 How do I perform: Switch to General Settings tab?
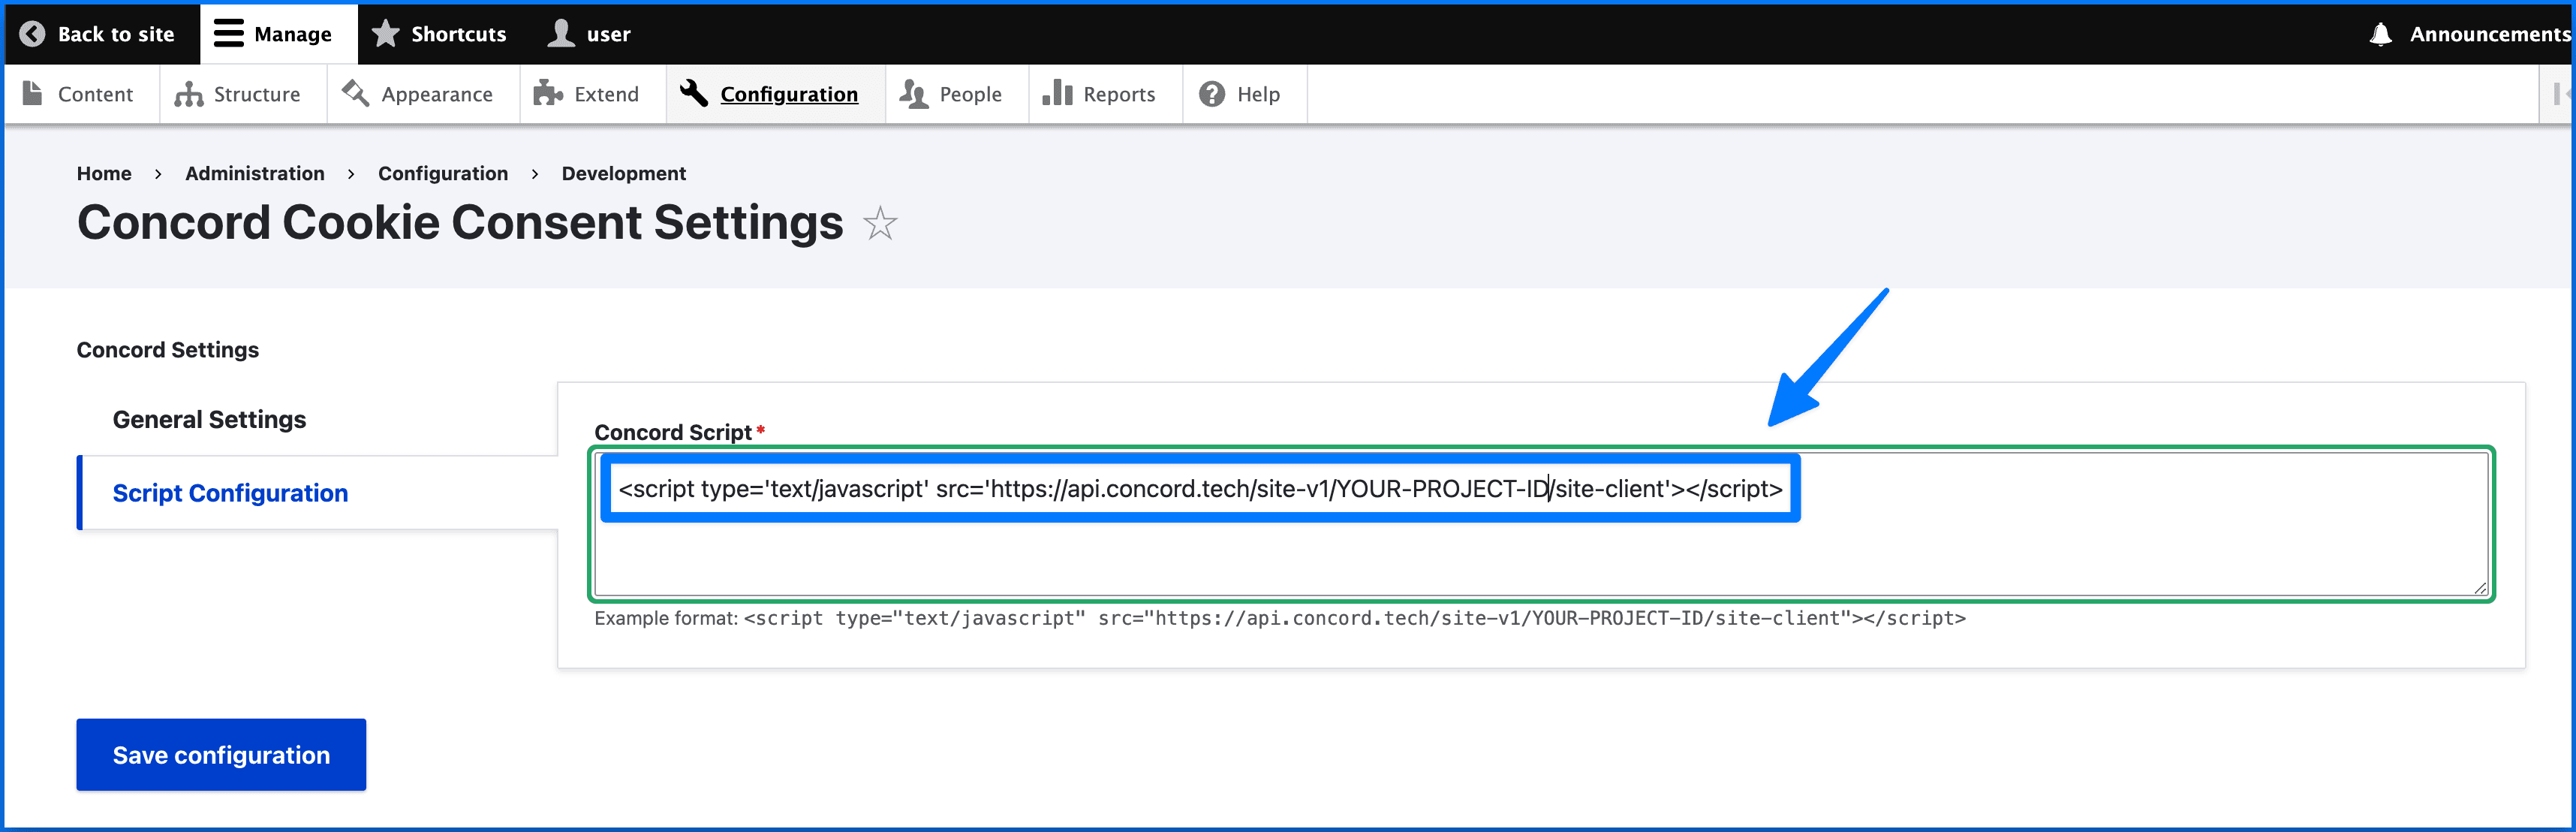click(x=209, y=419)
